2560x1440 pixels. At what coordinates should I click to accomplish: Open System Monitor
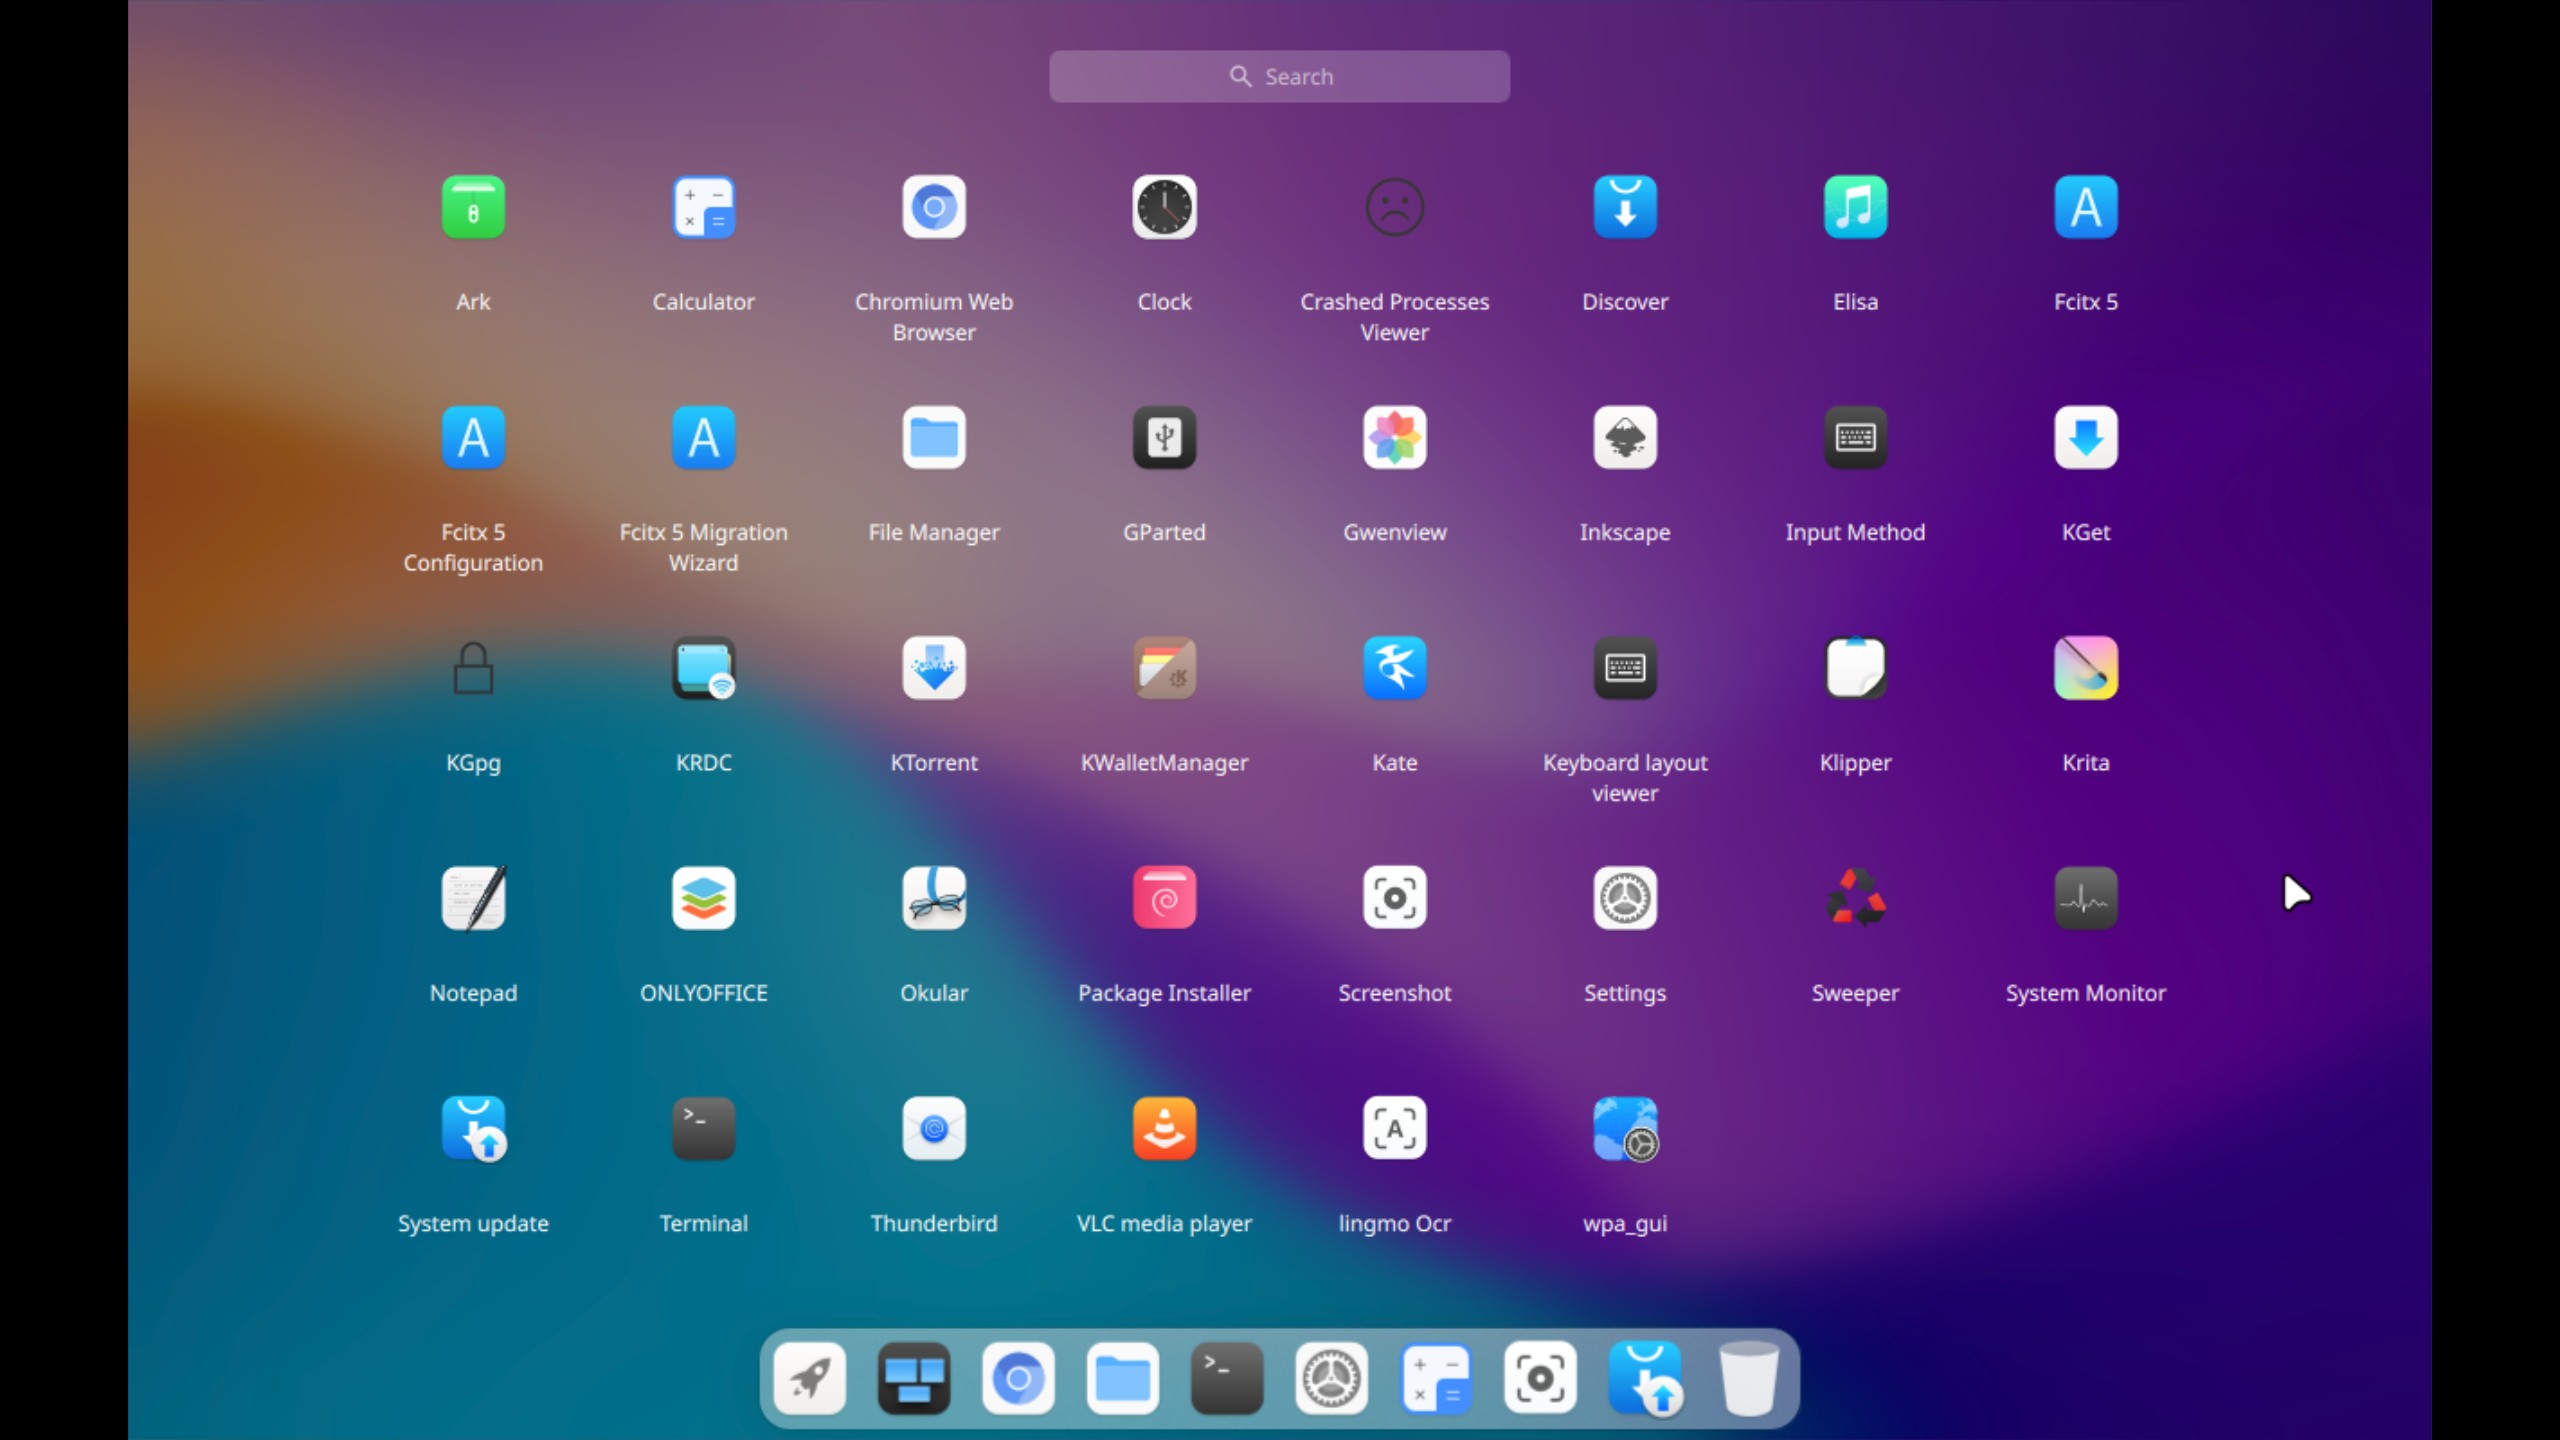pyautogui.click(x=2085, y=898)
